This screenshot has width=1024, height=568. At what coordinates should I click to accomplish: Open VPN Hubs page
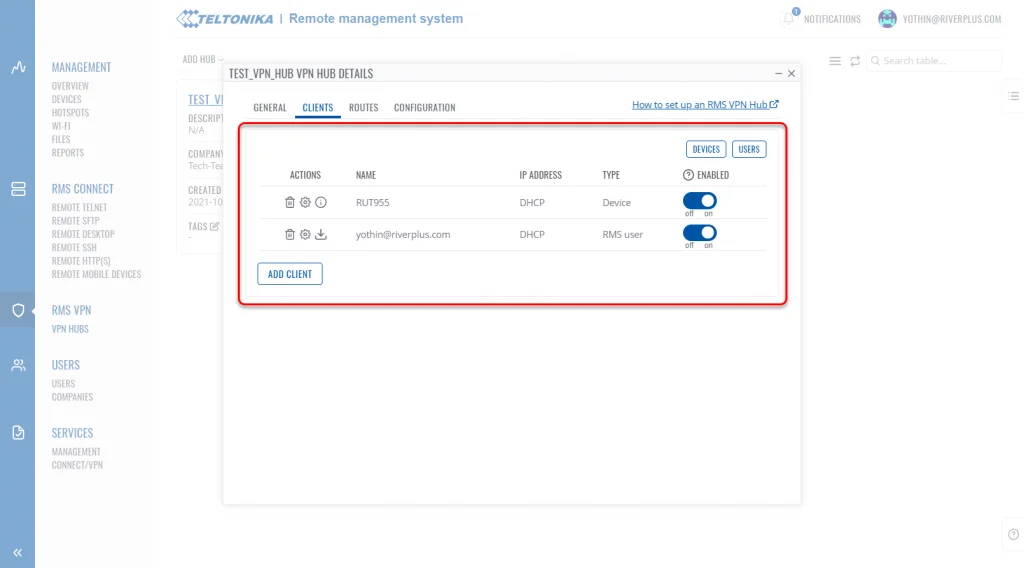pos(70,329)
